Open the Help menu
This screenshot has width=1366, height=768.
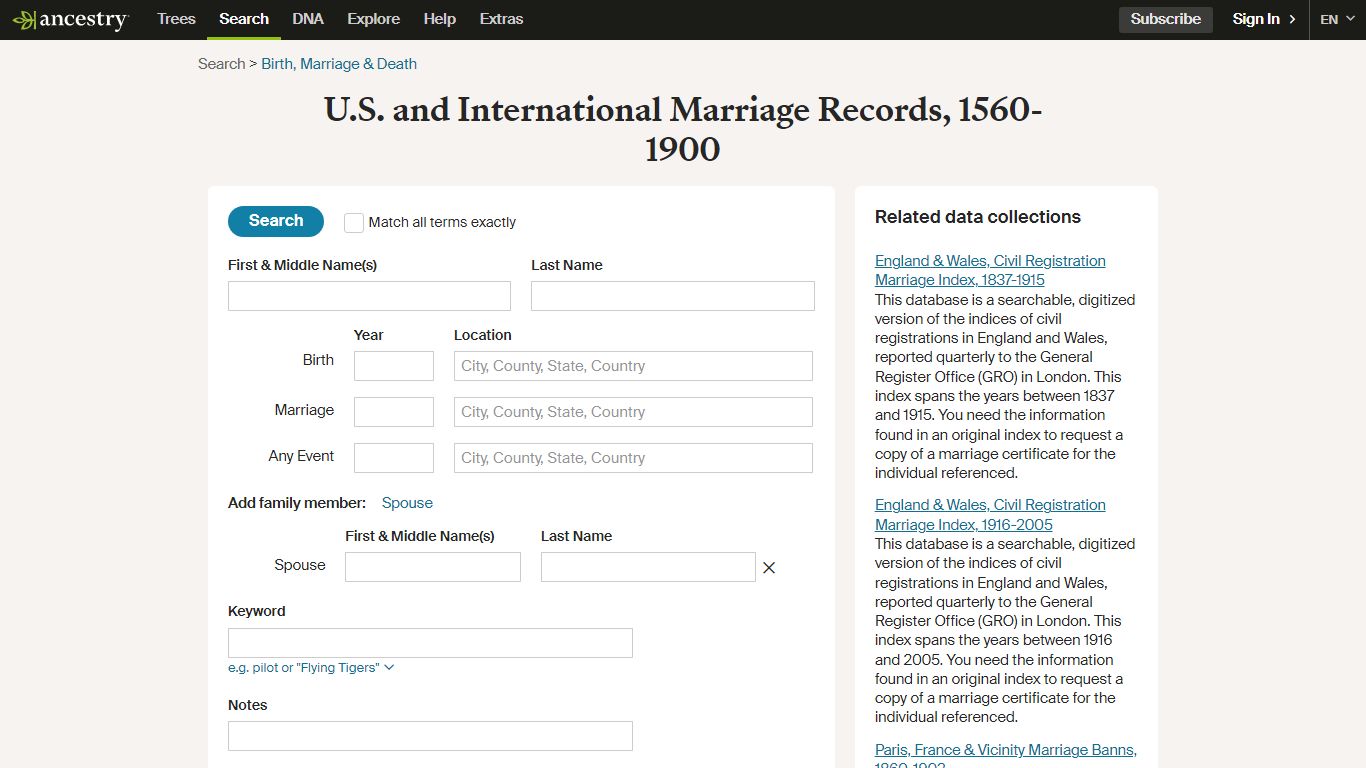click(x=440, y=19)
